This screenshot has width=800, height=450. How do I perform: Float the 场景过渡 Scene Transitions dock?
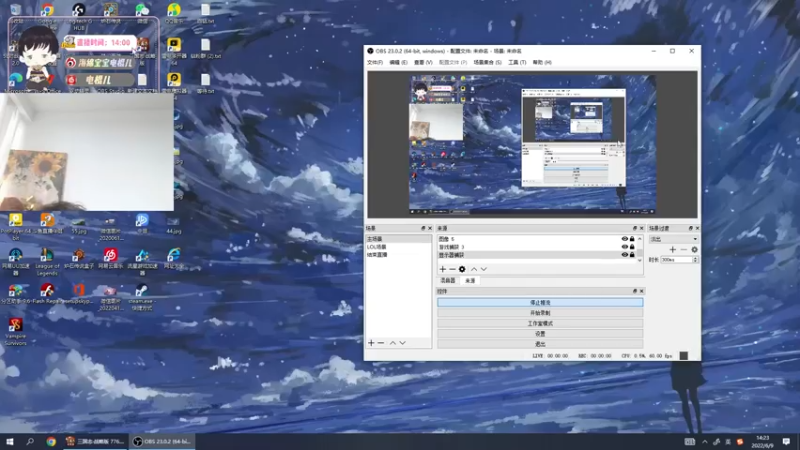click(691, 228)
